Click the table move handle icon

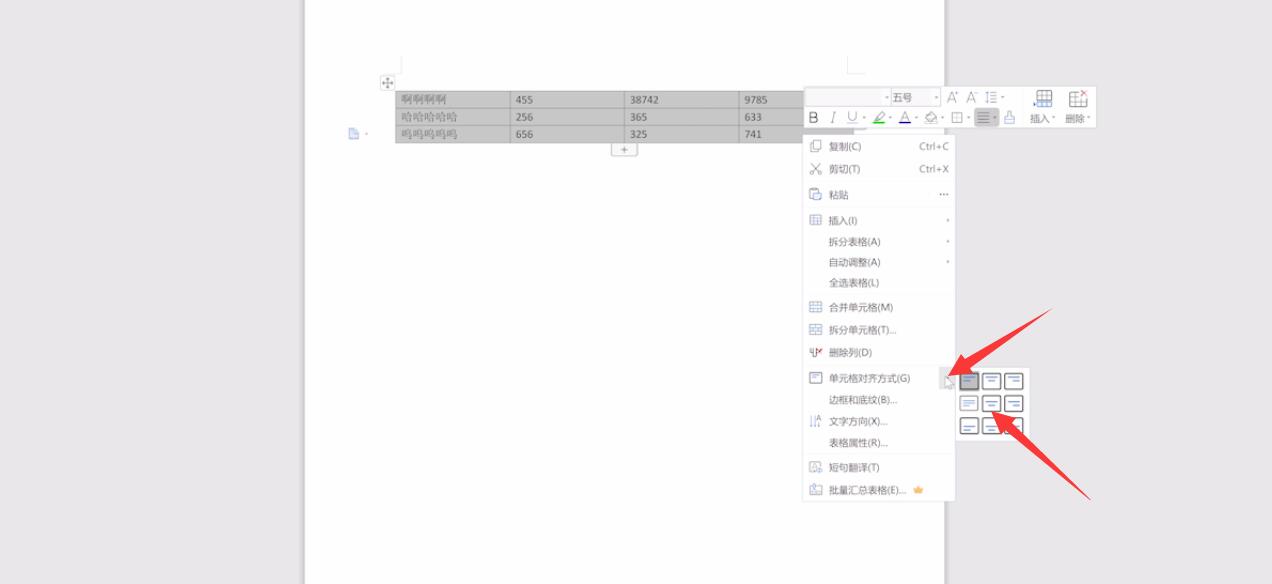[387, 83]
